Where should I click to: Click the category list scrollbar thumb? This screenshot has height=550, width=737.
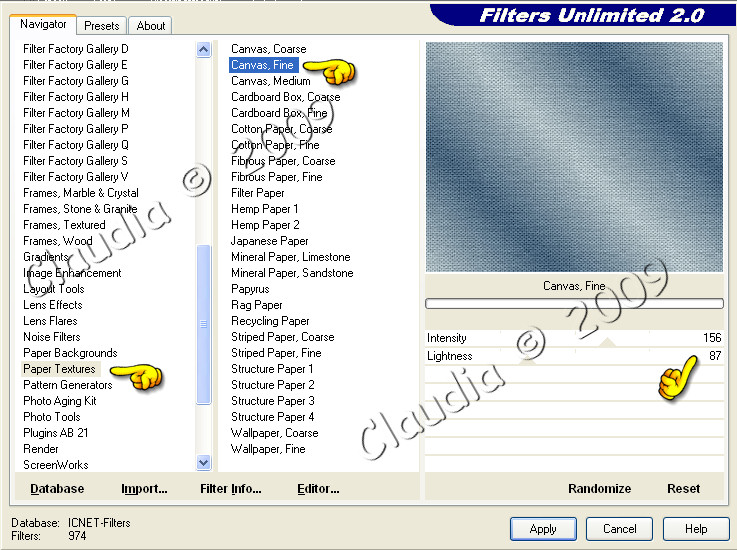(x=204, y=324)
